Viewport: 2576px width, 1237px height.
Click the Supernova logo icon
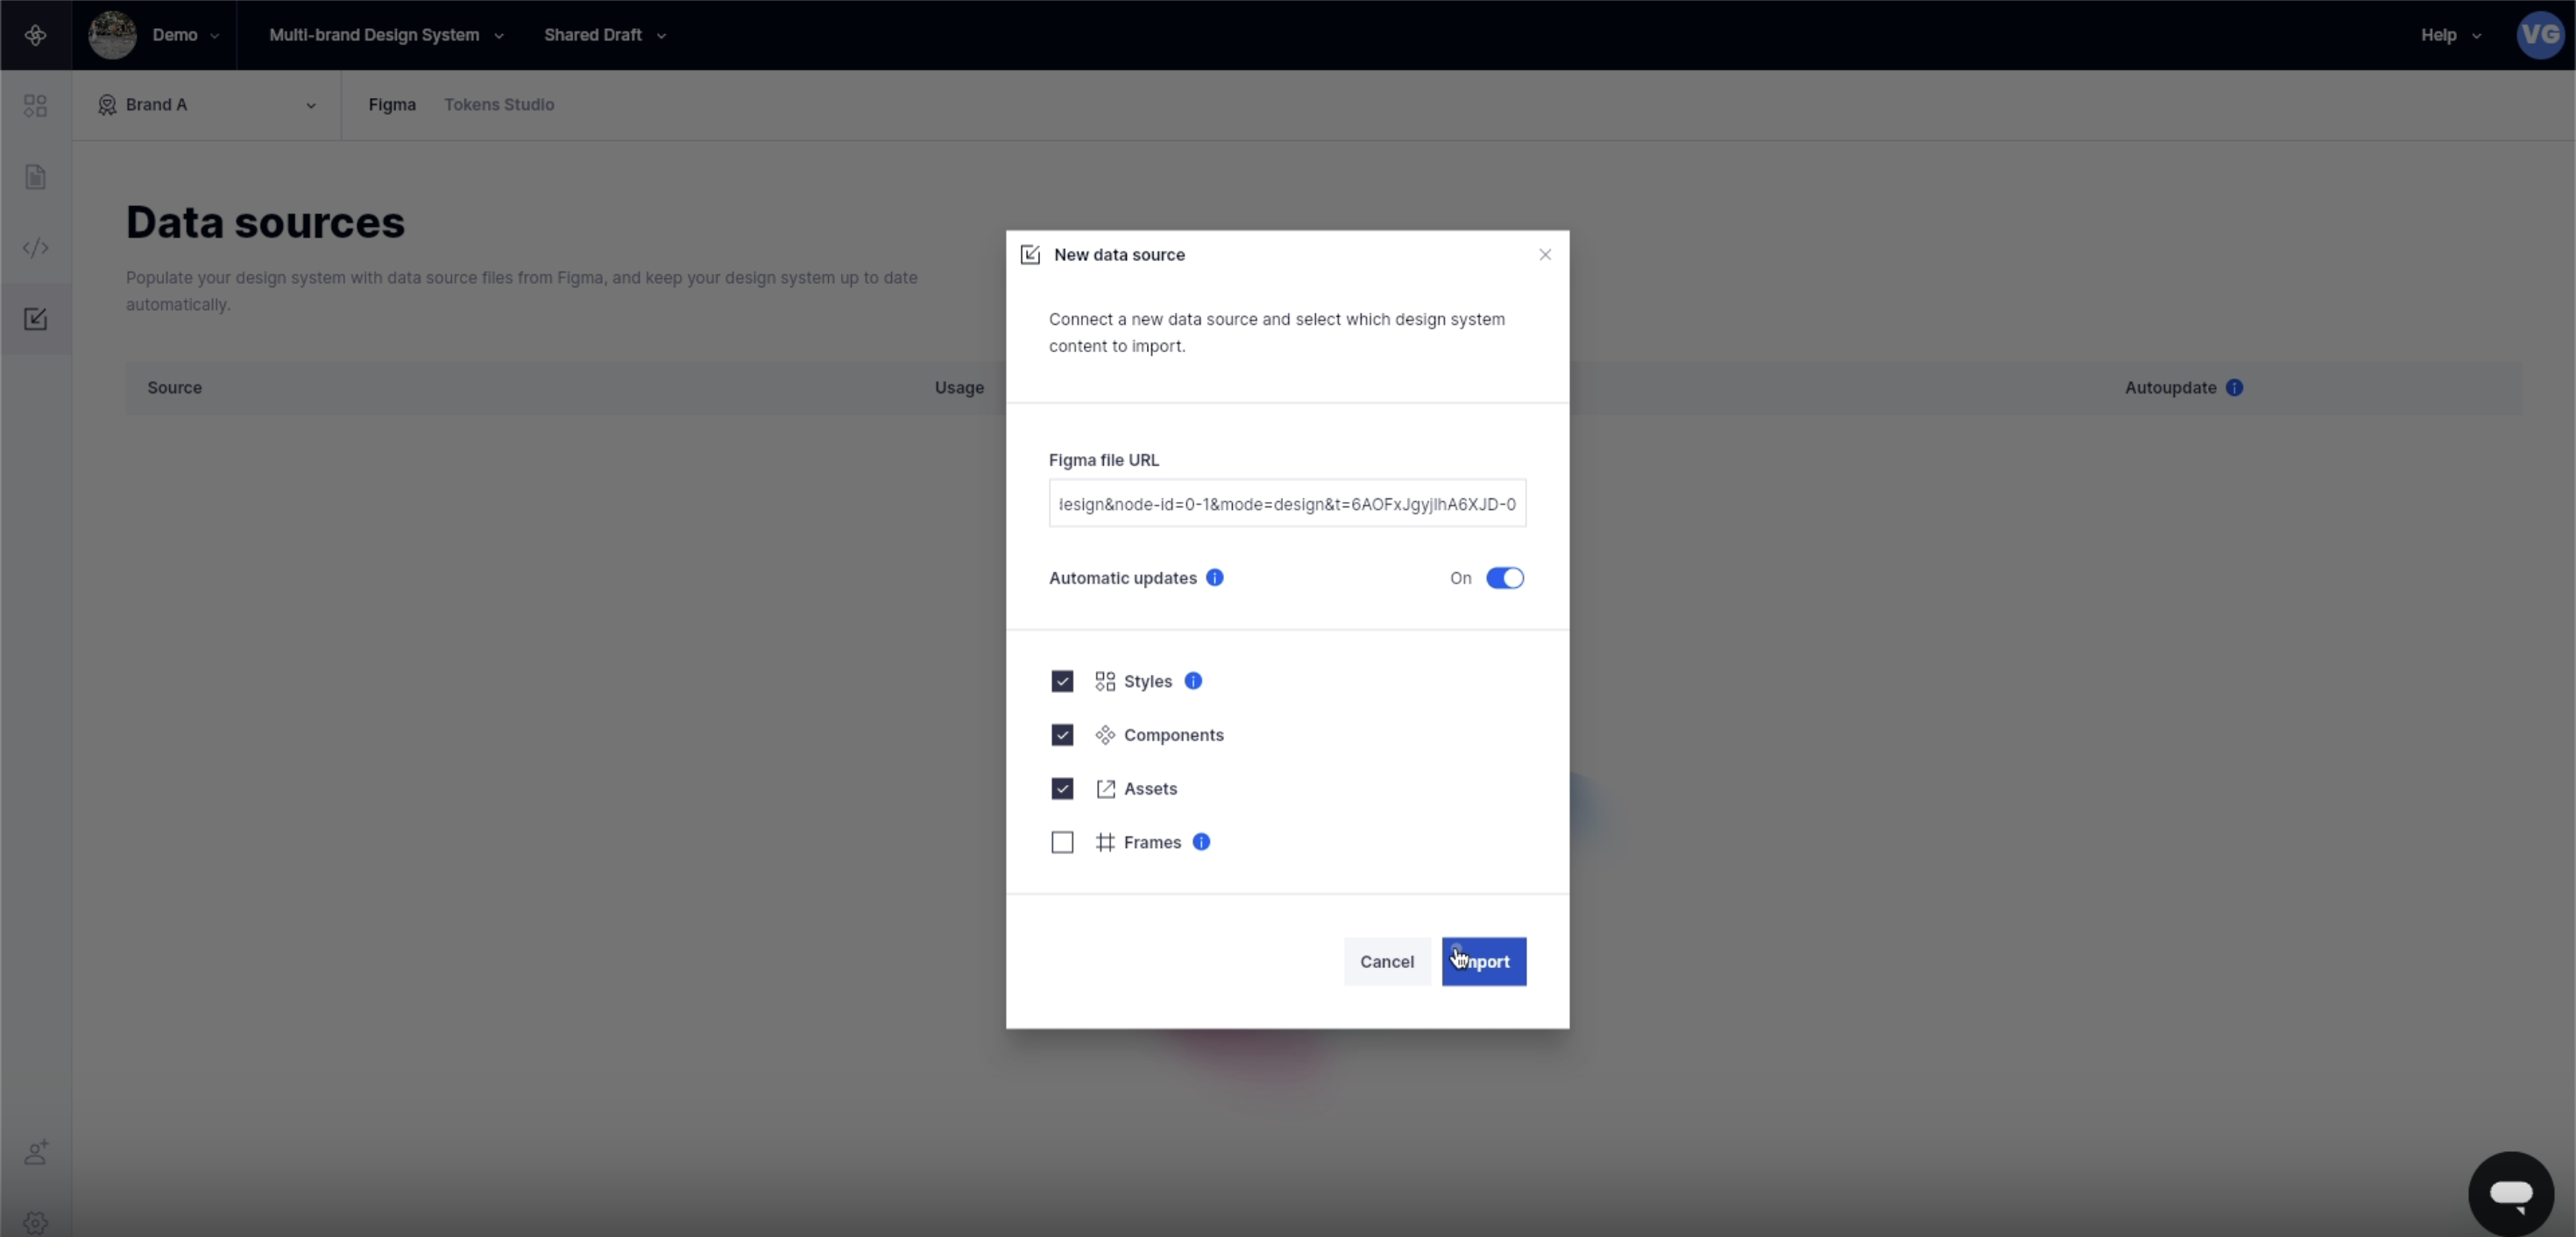click(35, 35)
